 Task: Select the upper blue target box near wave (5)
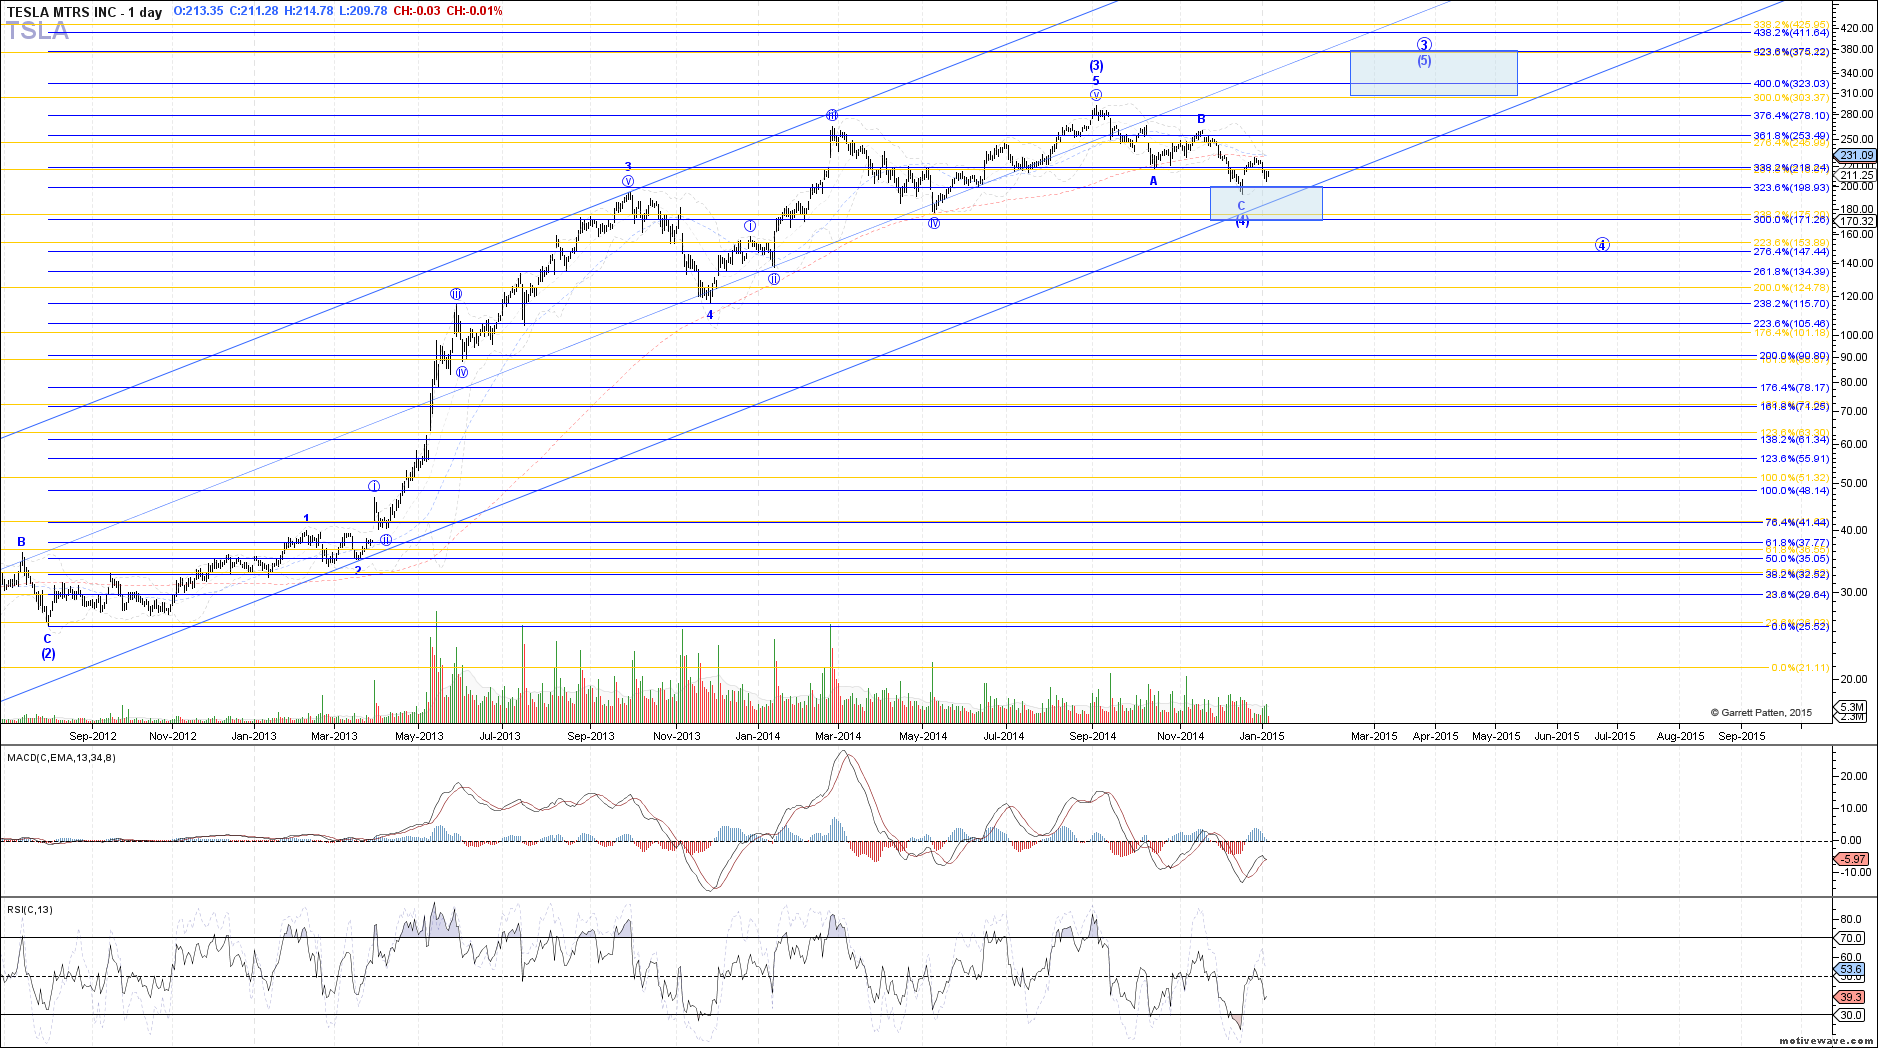1433,73
